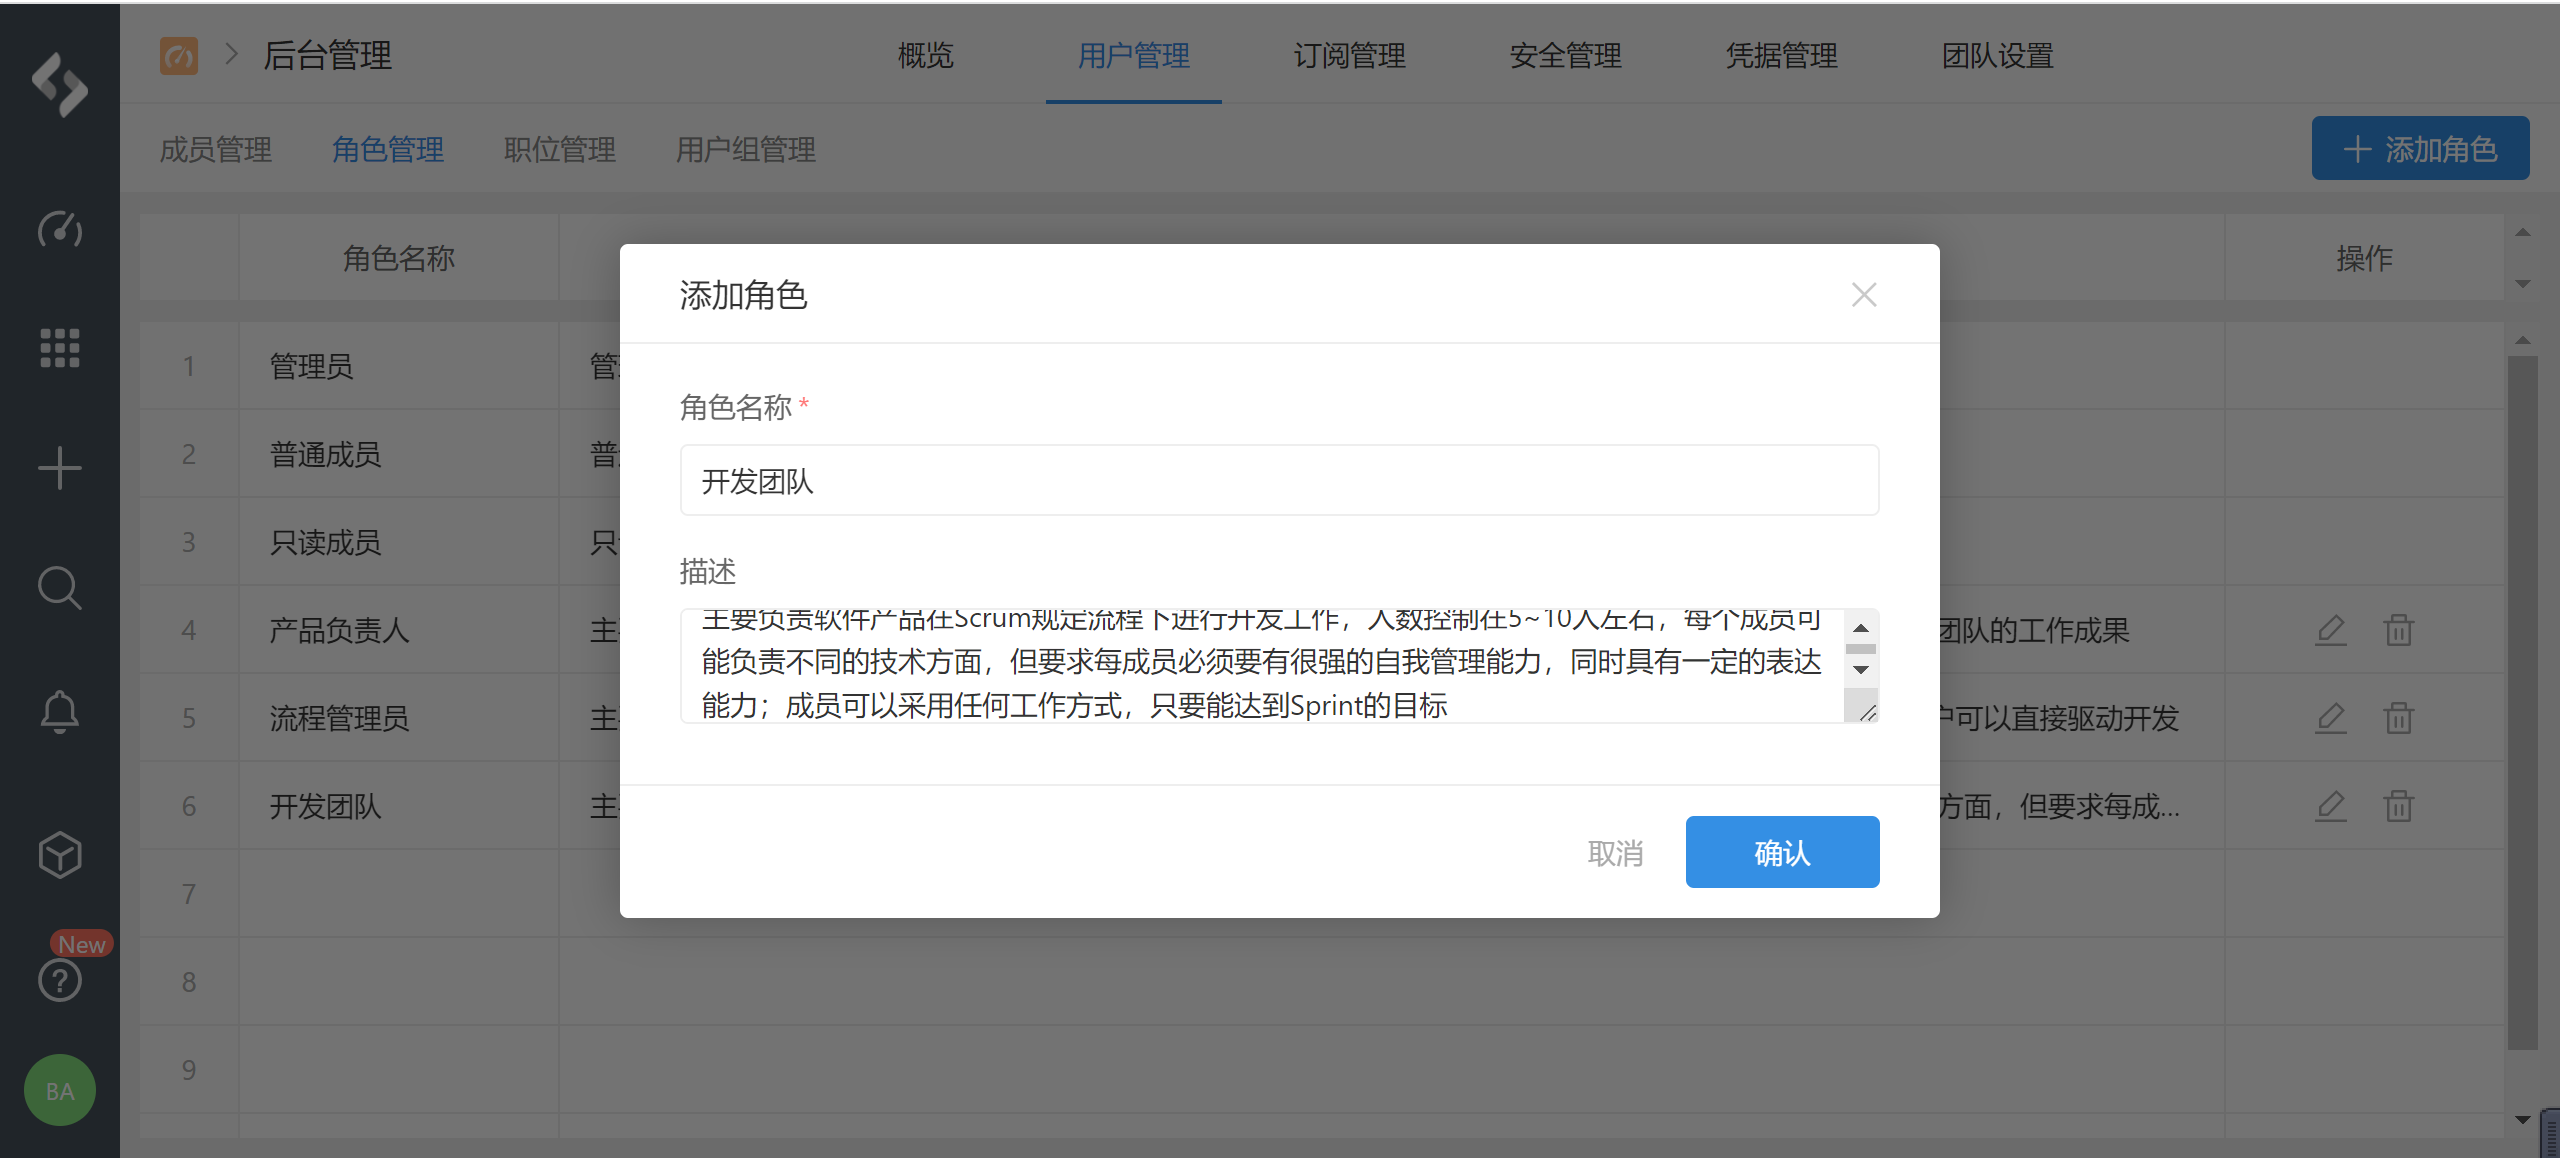Click the cube icon in sidebar

click(60, 855)
